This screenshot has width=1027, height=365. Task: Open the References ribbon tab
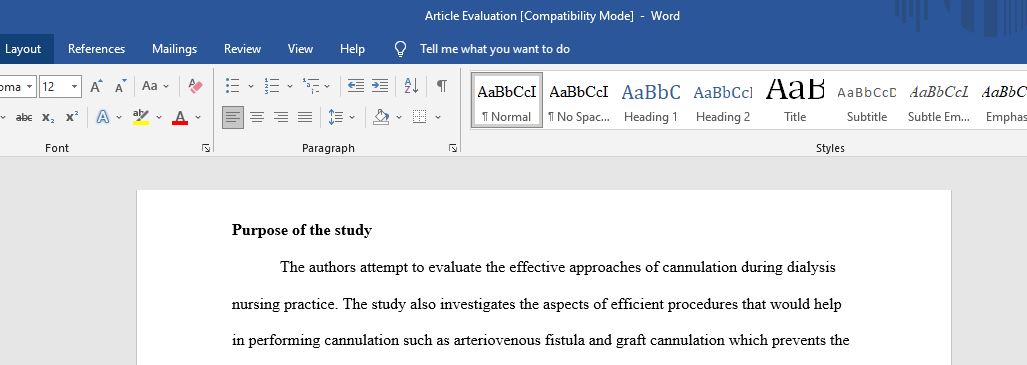tap(96, 49)
